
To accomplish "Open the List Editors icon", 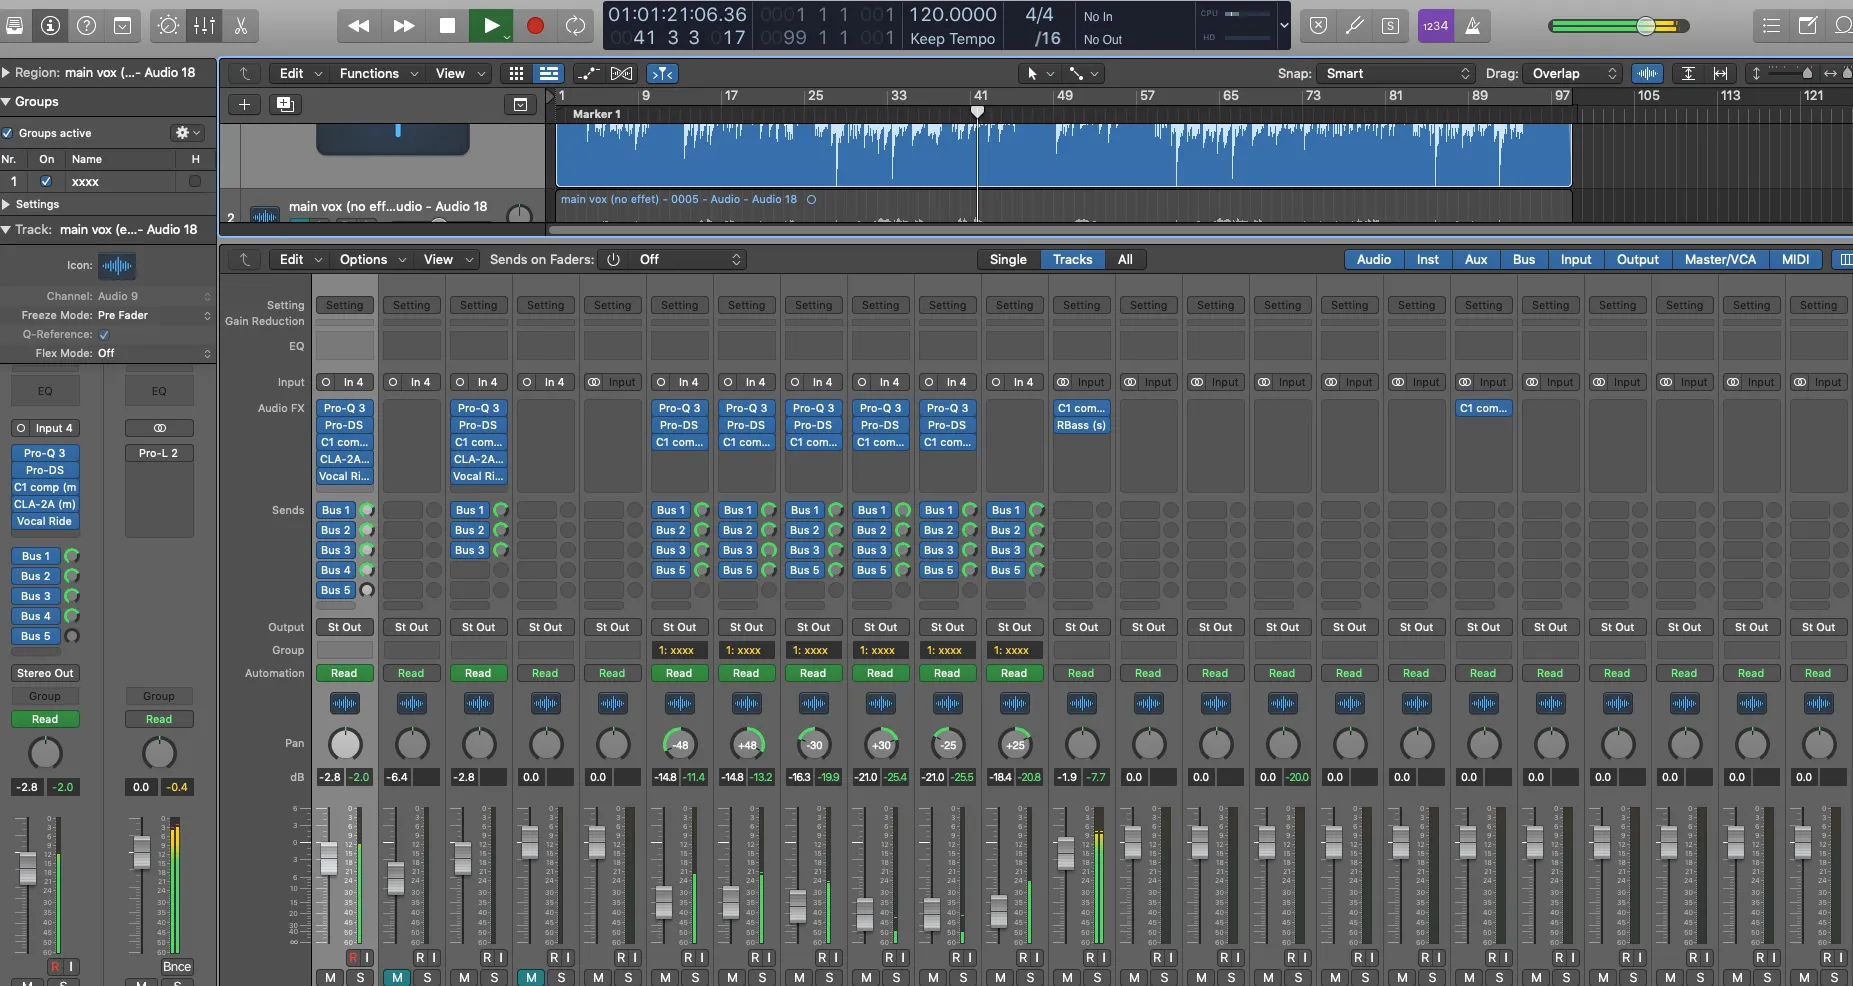I will click(1771, 26).
